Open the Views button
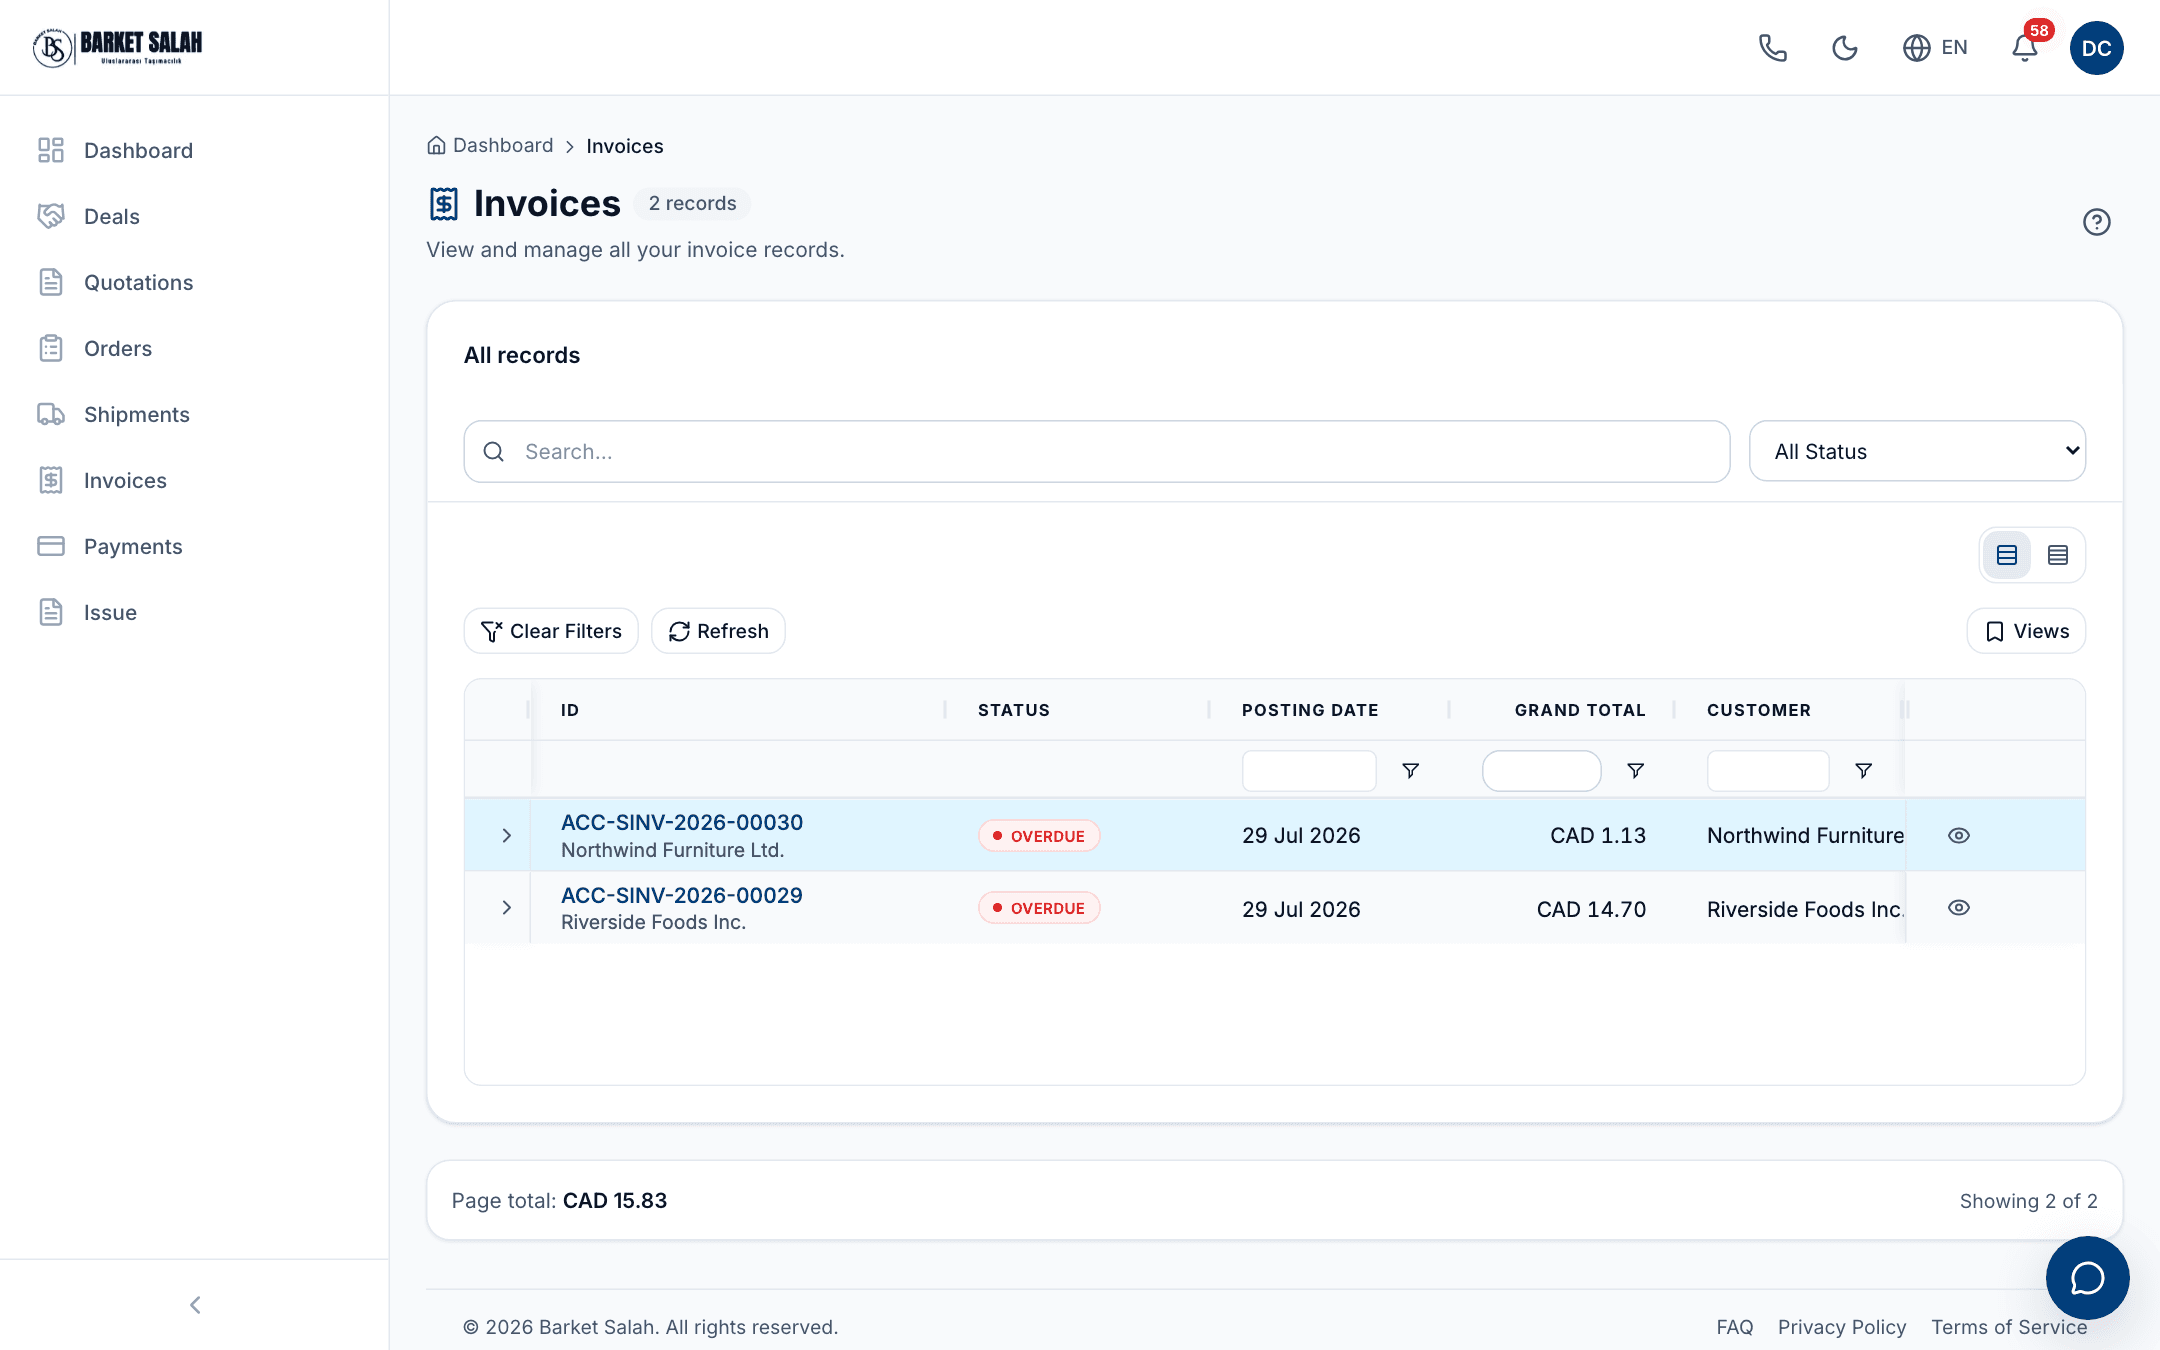 point(2026,631)
